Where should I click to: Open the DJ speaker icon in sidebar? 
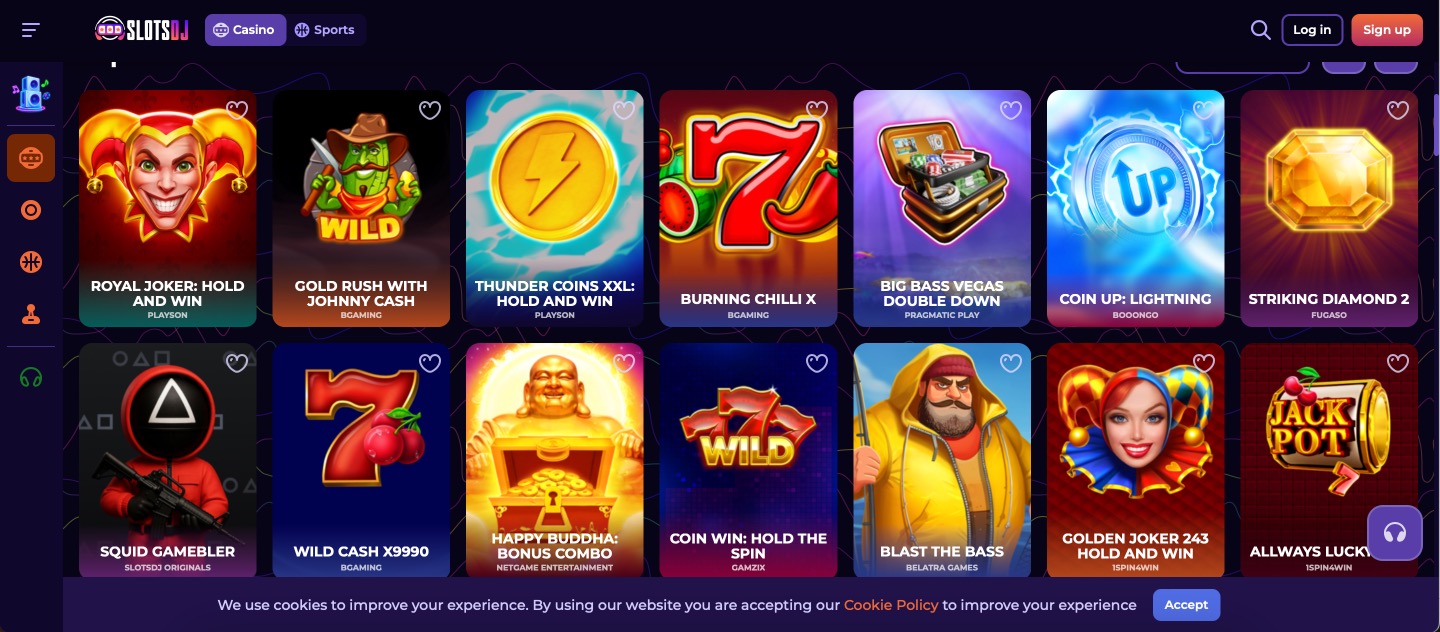[x=31, y=93]
